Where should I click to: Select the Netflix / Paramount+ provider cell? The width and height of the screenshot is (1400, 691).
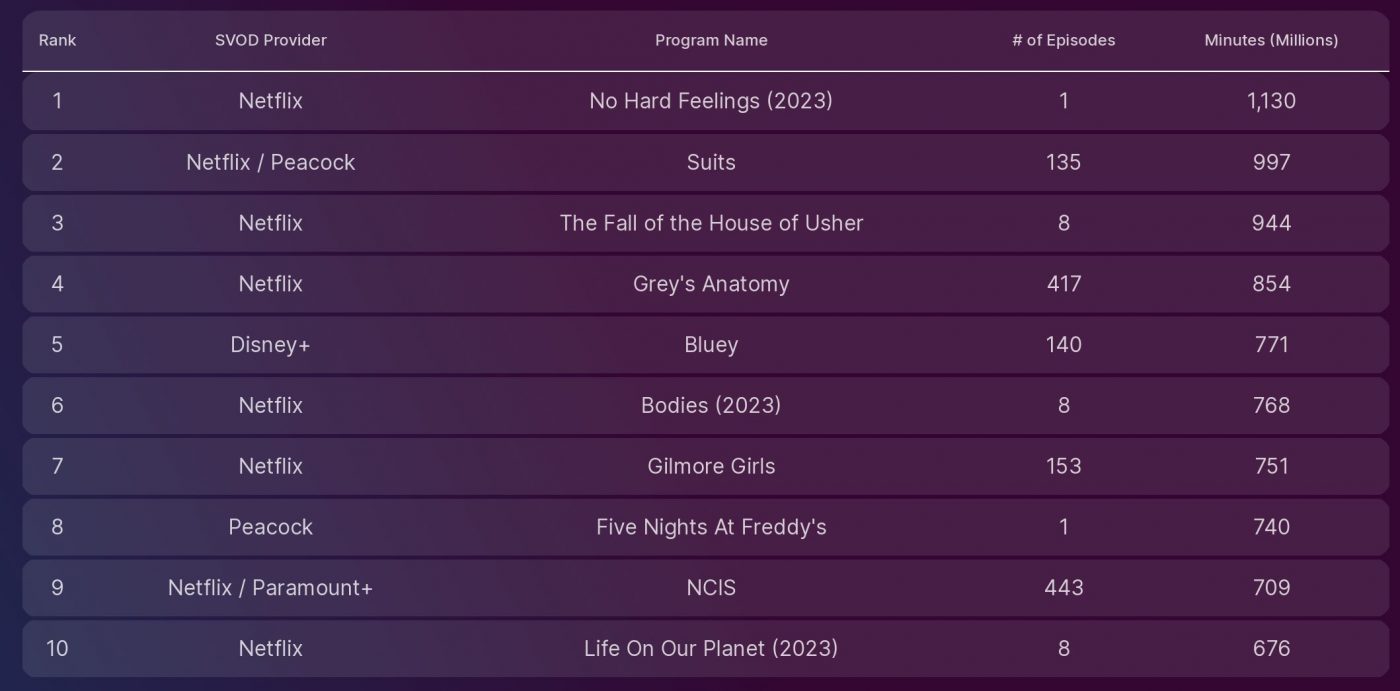(x=271, y=588)
